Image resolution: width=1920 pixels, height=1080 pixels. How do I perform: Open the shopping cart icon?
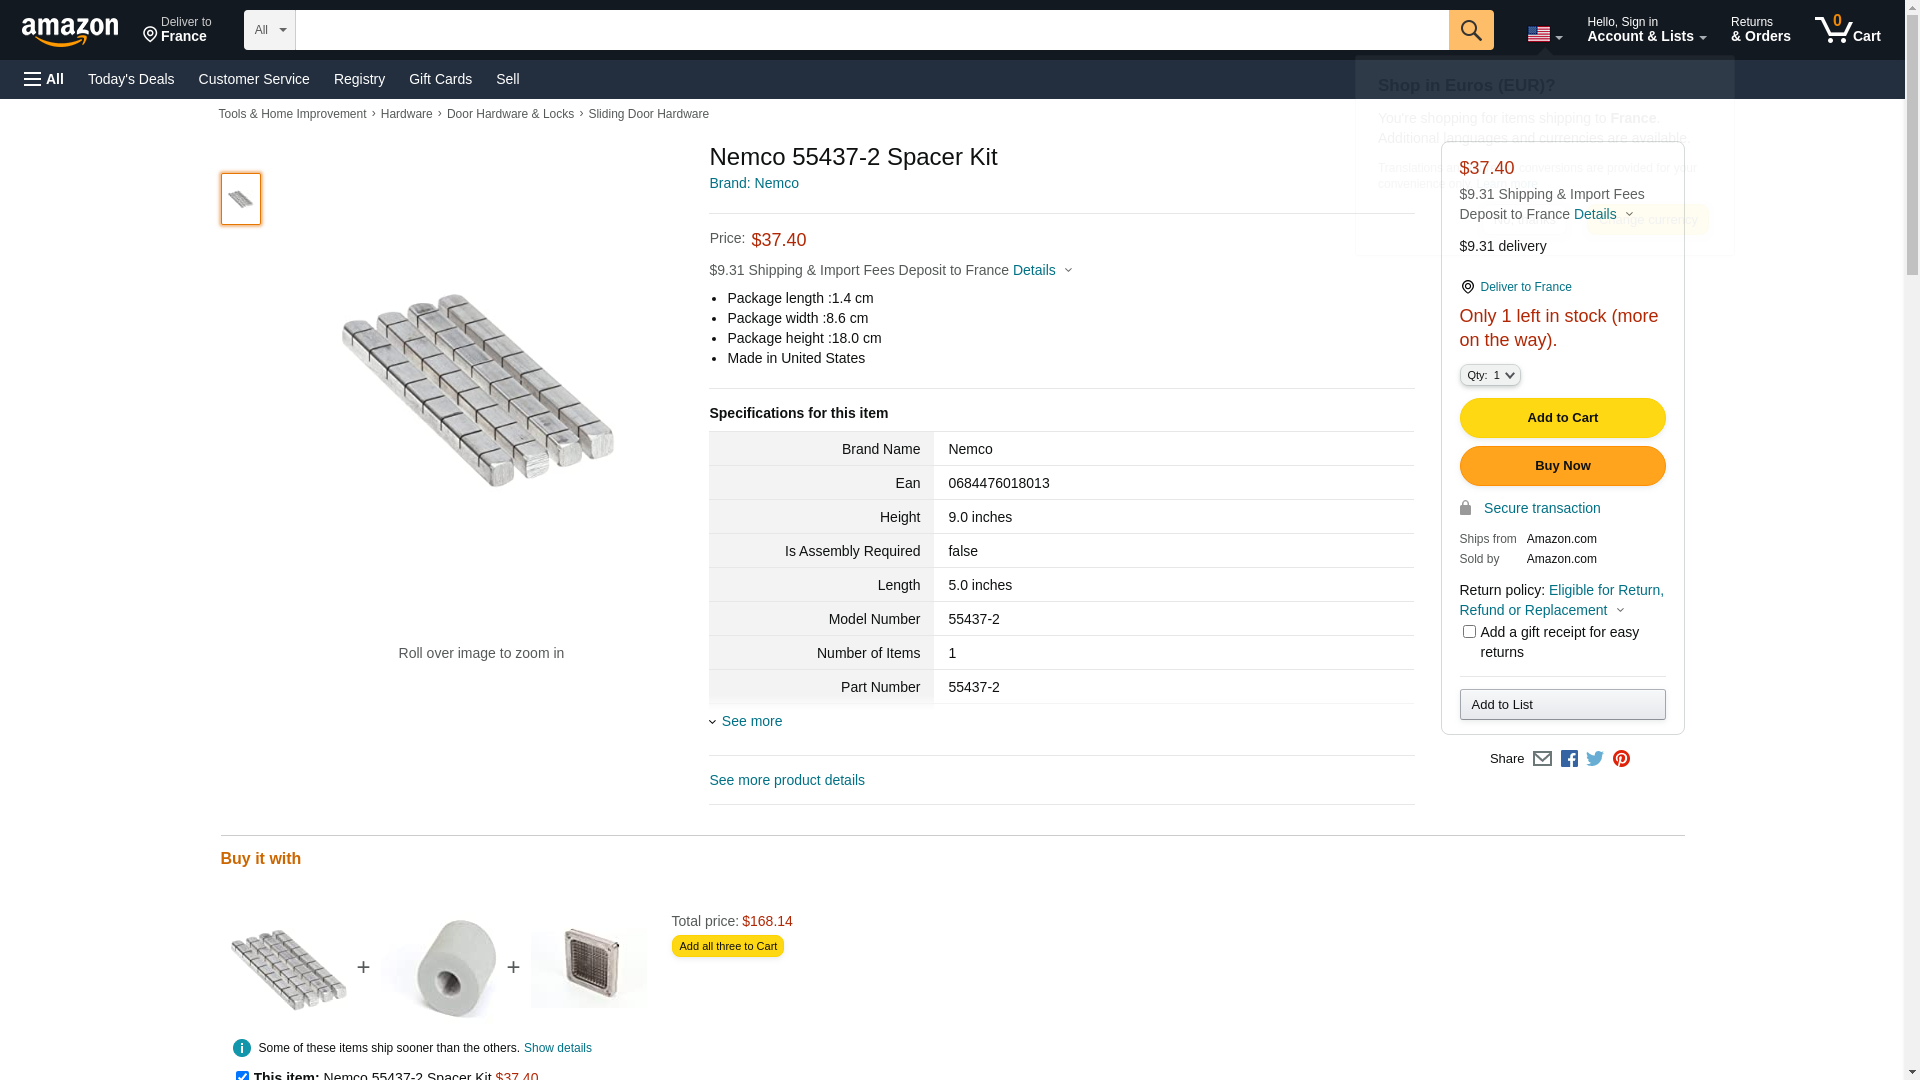coord(1847,30)
